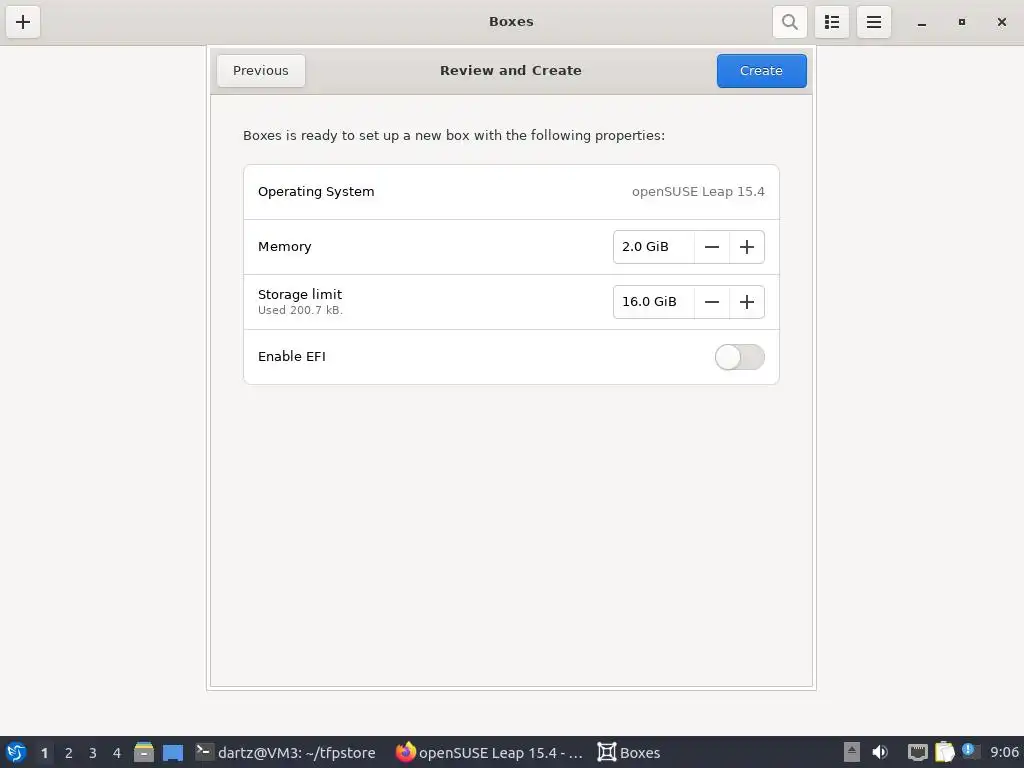
Task: Switch to workspace 4 in taskbar
Action: pos(117,753)
